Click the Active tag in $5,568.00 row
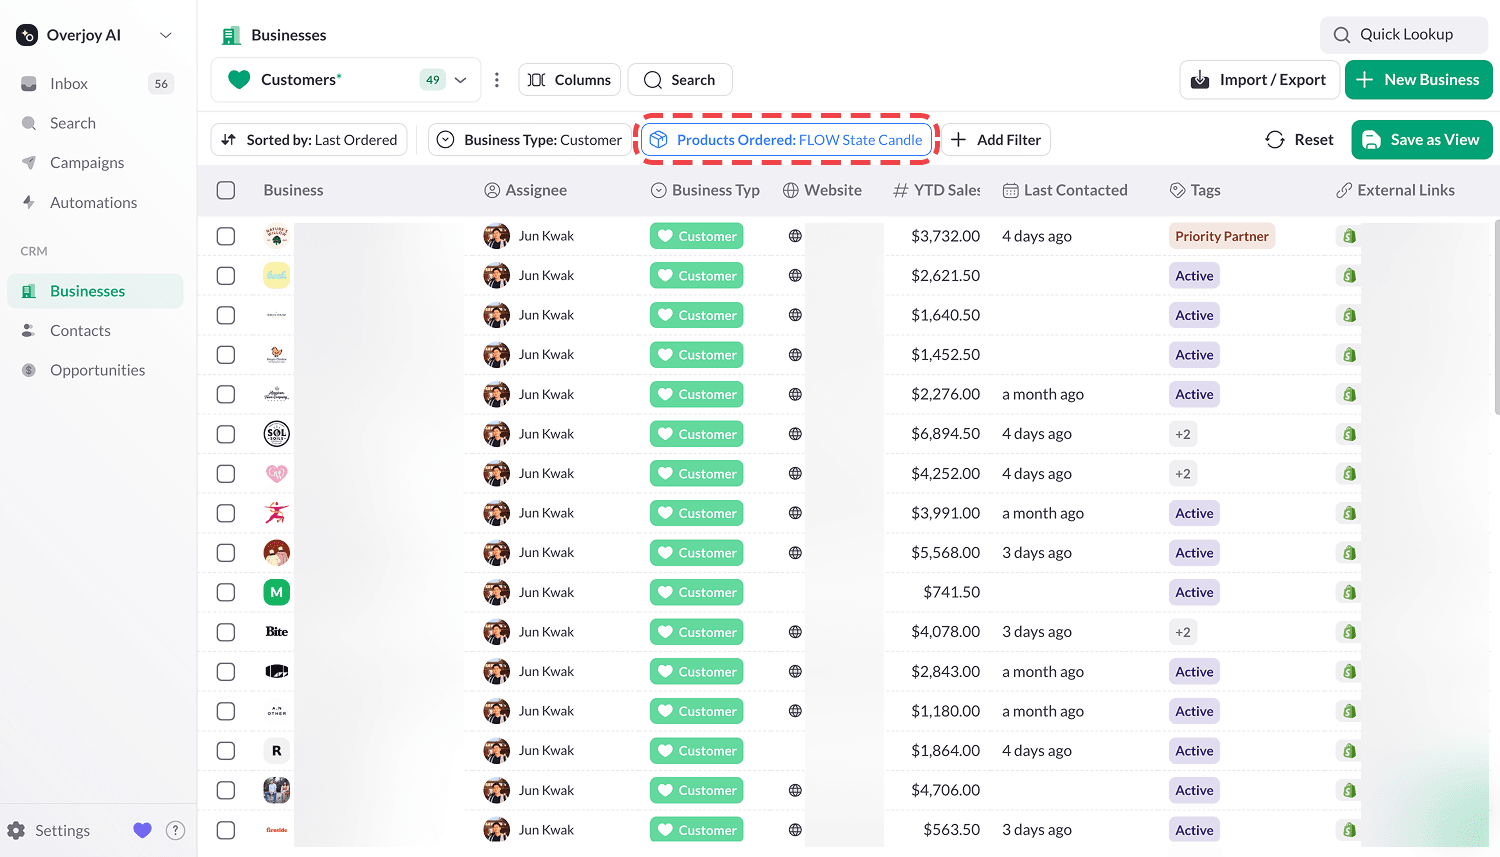 pos(1194,553)
